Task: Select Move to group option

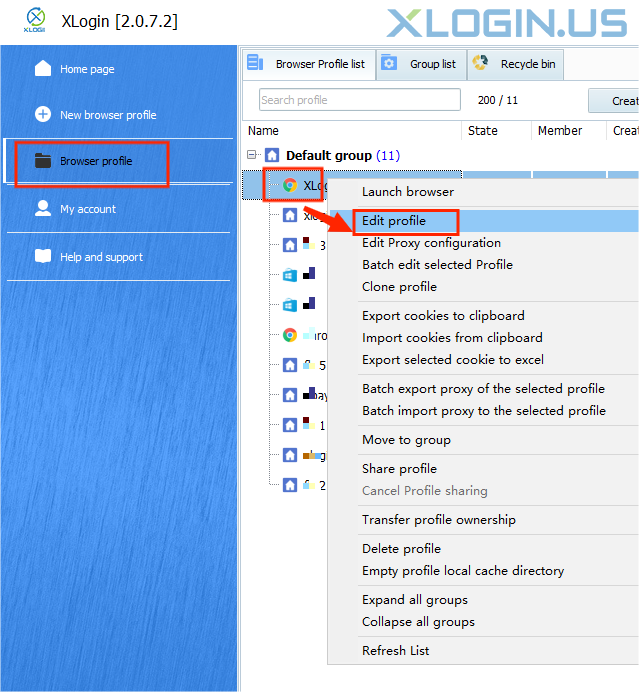Action: (406, 440)
